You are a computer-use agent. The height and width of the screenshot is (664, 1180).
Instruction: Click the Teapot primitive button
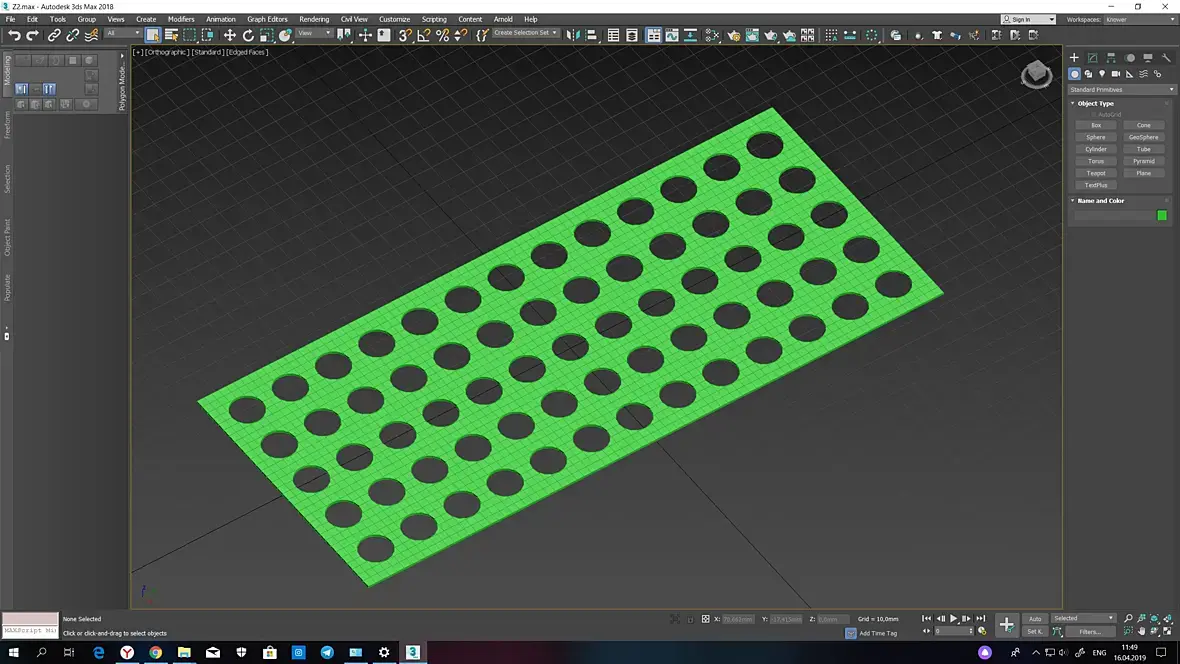(1096, 173)
